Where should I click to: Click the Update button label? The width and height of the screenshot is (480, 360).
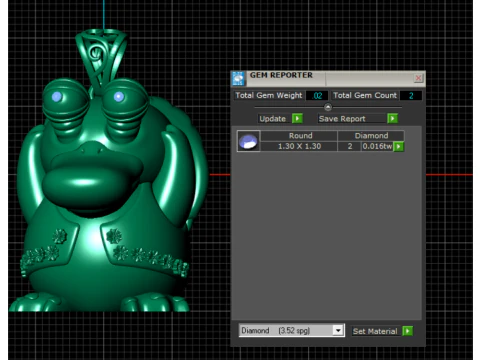[273, 119]
